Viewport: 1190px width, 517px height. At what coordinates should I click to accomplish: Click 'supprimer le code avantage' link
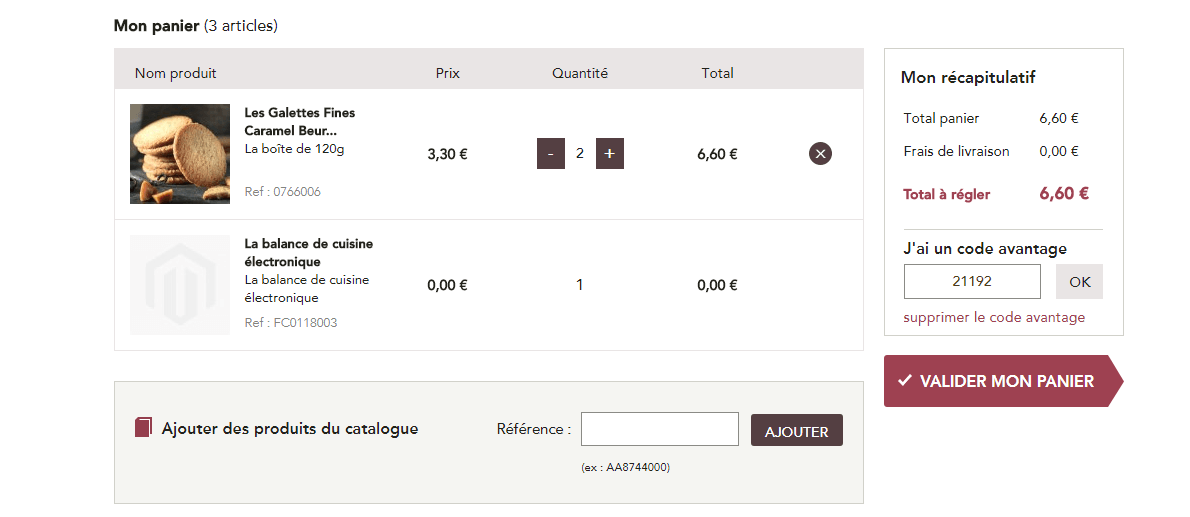pos(994,317)
